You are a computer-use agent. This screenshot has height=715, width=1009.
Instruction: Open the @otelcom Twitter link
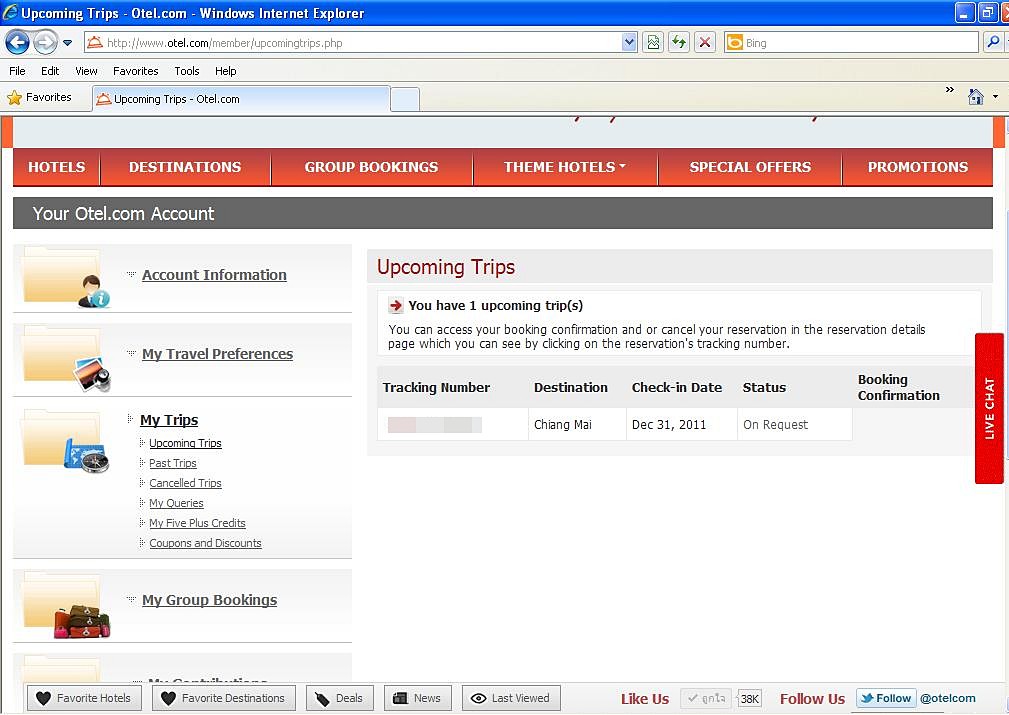tap(947, 698)
